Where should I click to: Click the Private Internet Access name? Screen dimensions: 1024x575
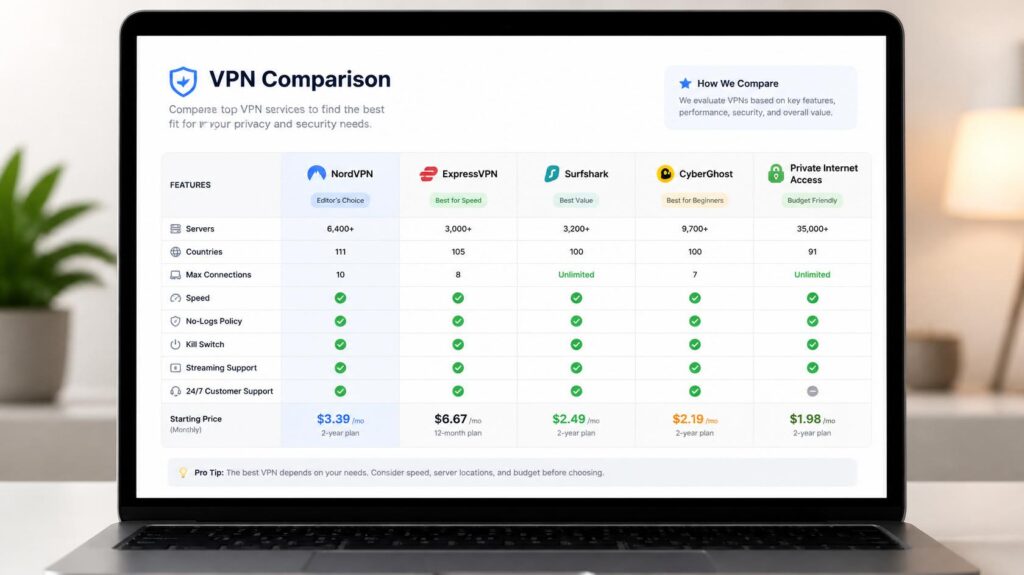(x=824, y=174)
